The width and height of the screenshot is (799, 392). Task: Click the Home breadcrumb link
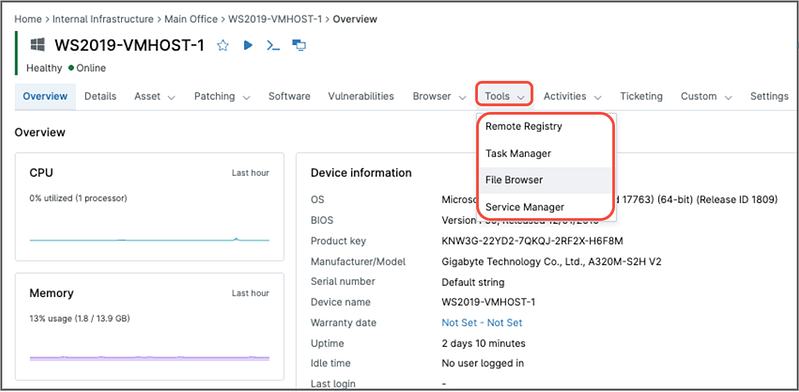pyautogui.click(x=28, y=19)
